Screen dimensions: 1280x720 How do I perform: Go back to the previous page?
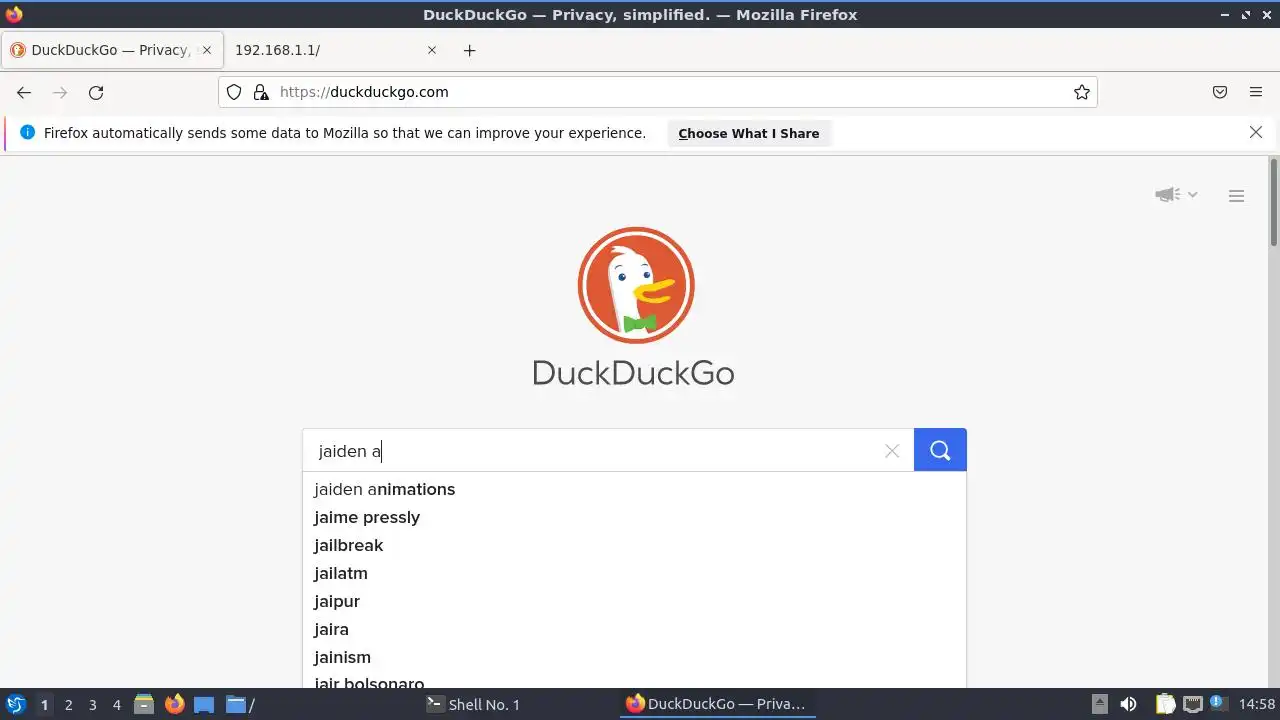pos(24,92)
